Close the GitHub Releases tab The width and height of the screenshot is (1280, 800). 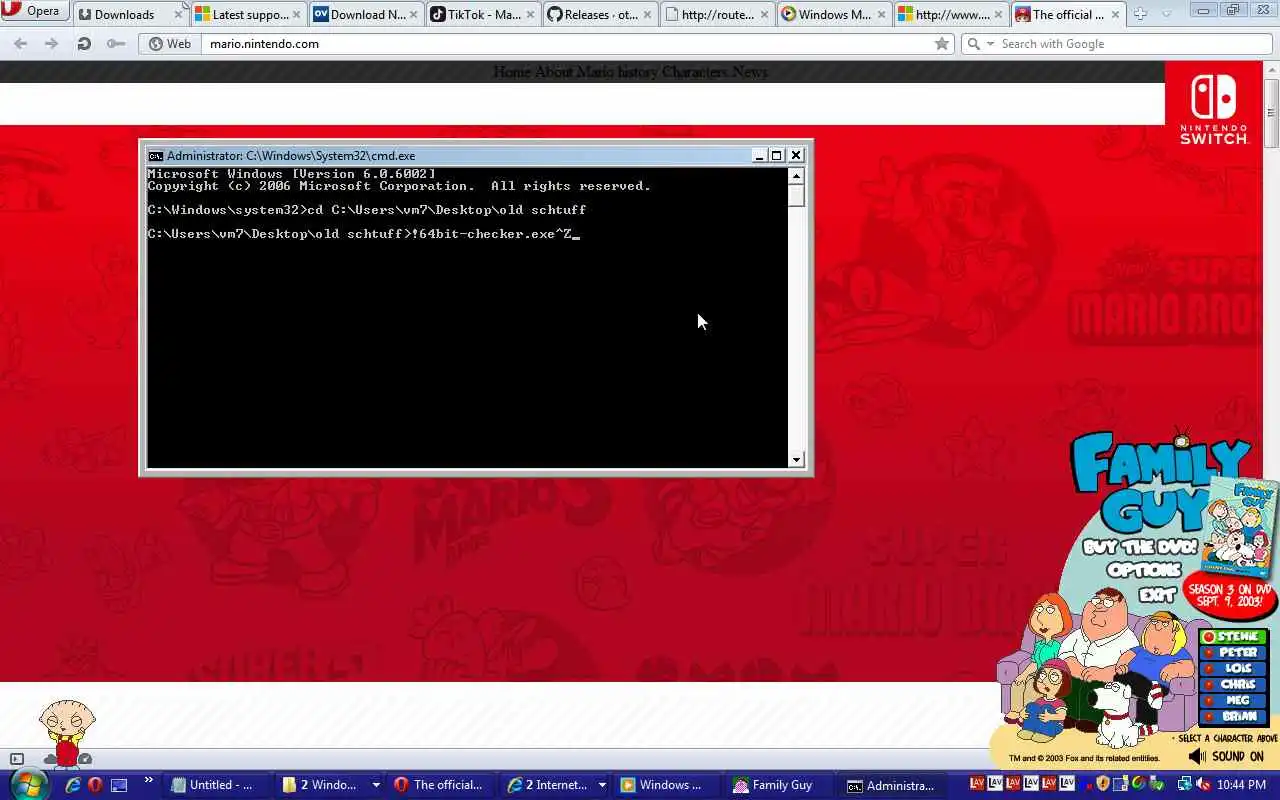tap(648, 15)
